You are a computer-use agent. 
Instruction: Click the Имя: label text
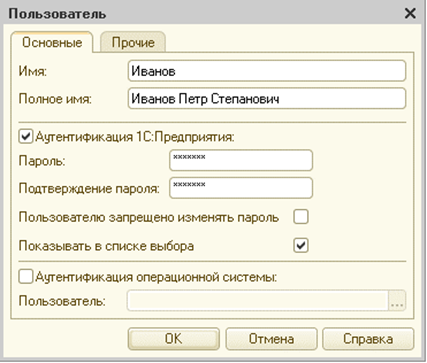click(33, 71)
